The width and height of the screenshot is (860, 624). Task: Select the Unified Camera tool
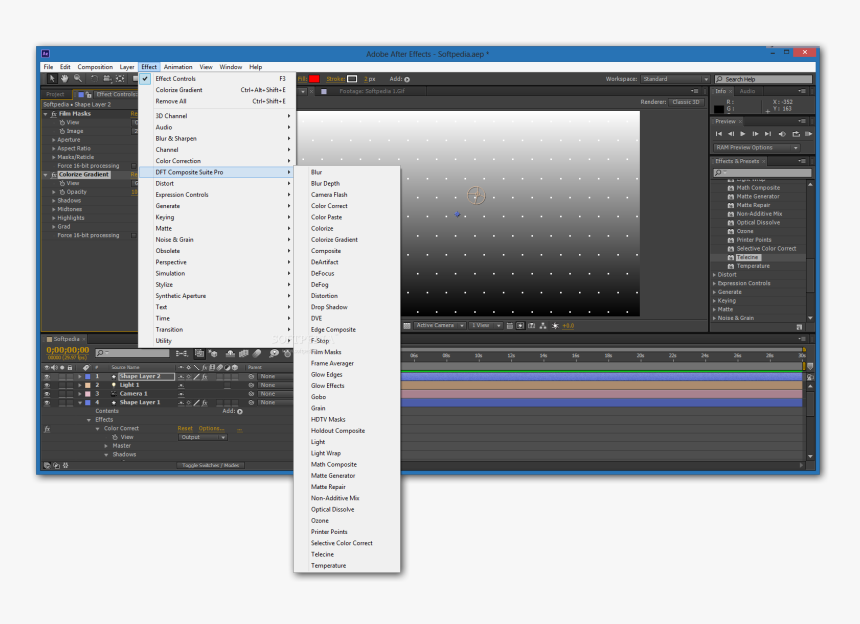coord(107,79)
